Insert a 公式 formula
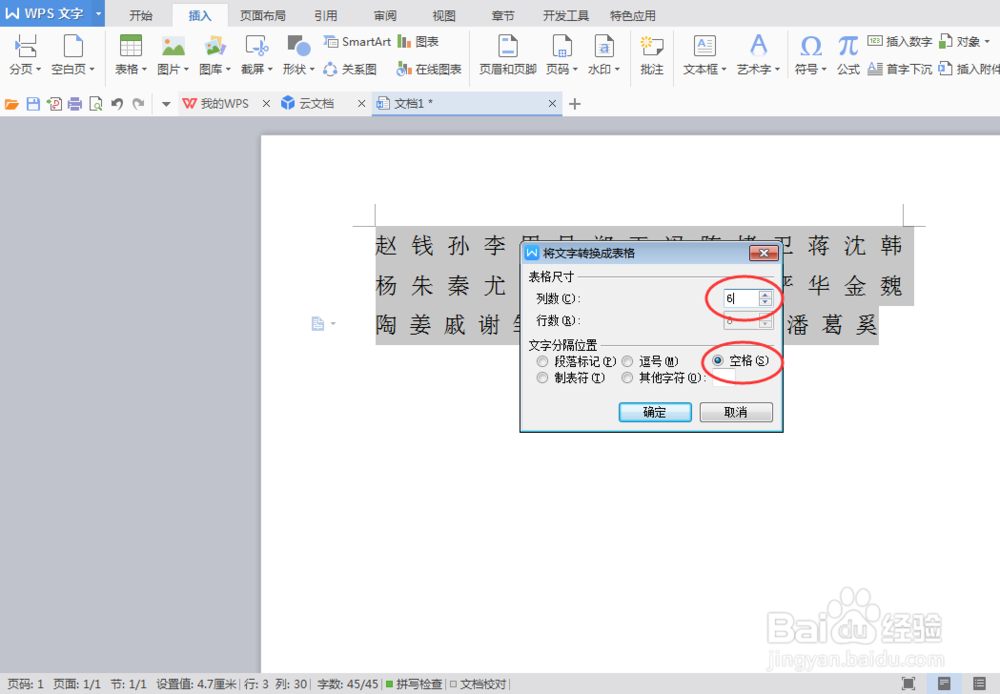This screenshot has height=694, width=1000. click(848, 55)
